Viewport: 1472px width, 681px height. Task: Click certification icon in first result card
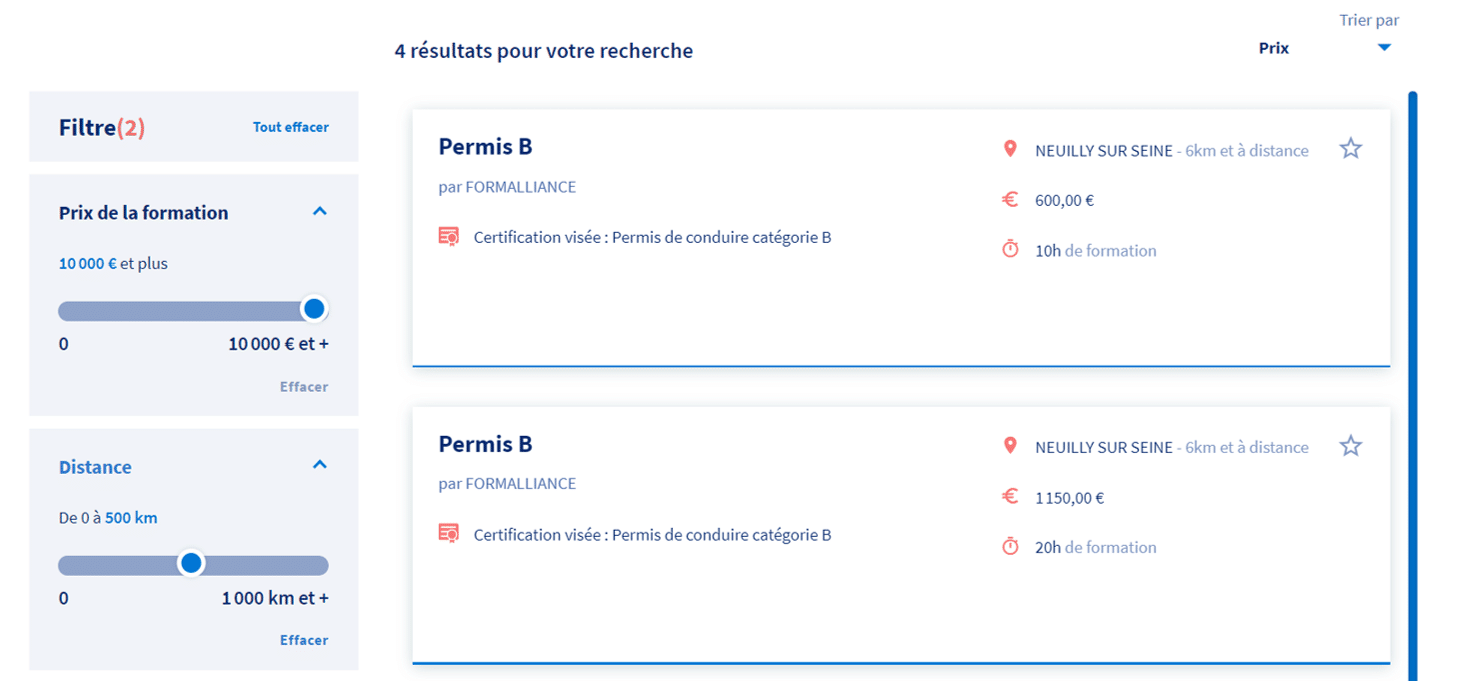pyautogui.click(x=449, y=237)
